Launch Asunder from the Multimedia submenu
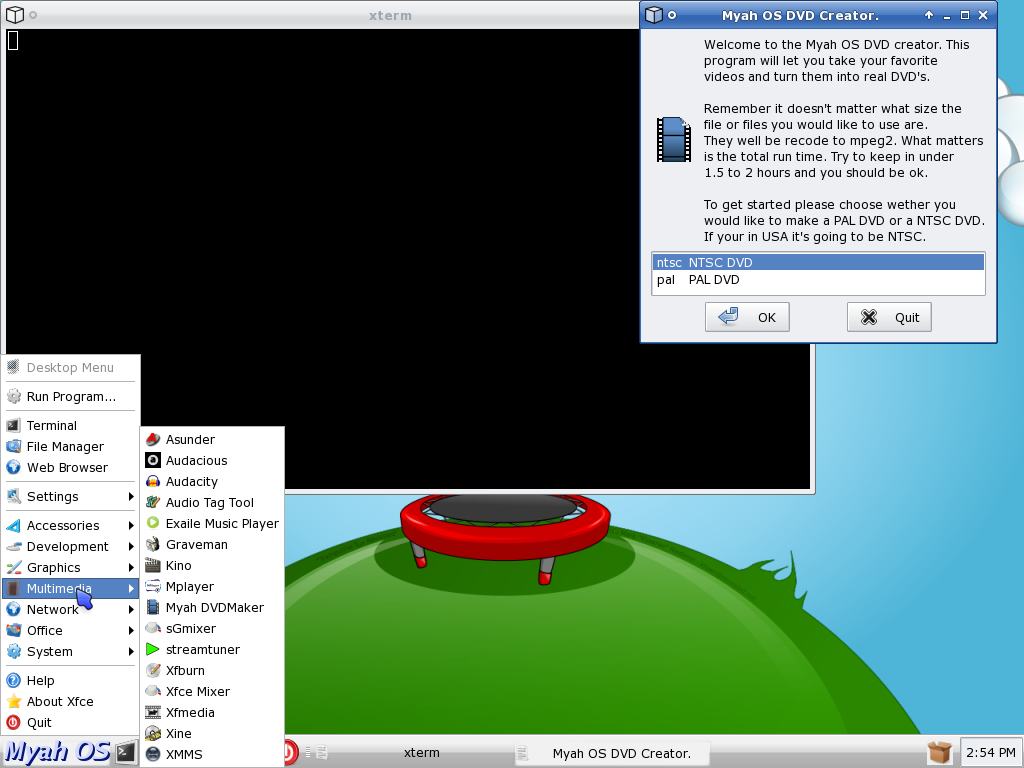Viewport: 1024px width, 768px height. [212, 440]
